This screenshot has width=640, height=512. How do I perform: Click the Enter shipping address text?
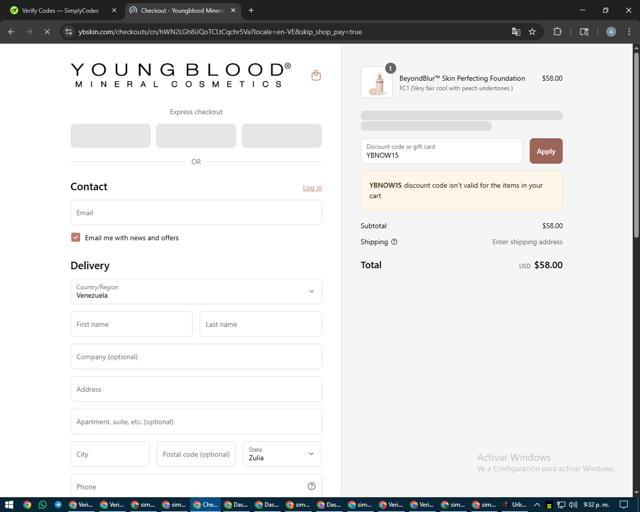pyautogui.click(x=527, y=242)
